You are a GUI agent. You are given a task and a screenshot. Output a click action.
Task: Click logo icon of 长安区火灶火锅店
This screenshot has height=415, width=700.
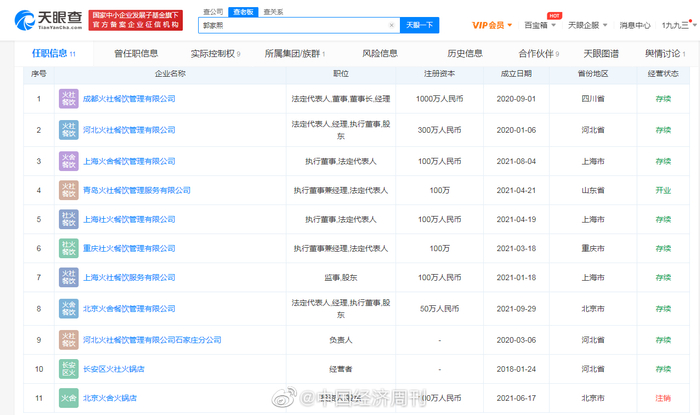coord(68,369)
